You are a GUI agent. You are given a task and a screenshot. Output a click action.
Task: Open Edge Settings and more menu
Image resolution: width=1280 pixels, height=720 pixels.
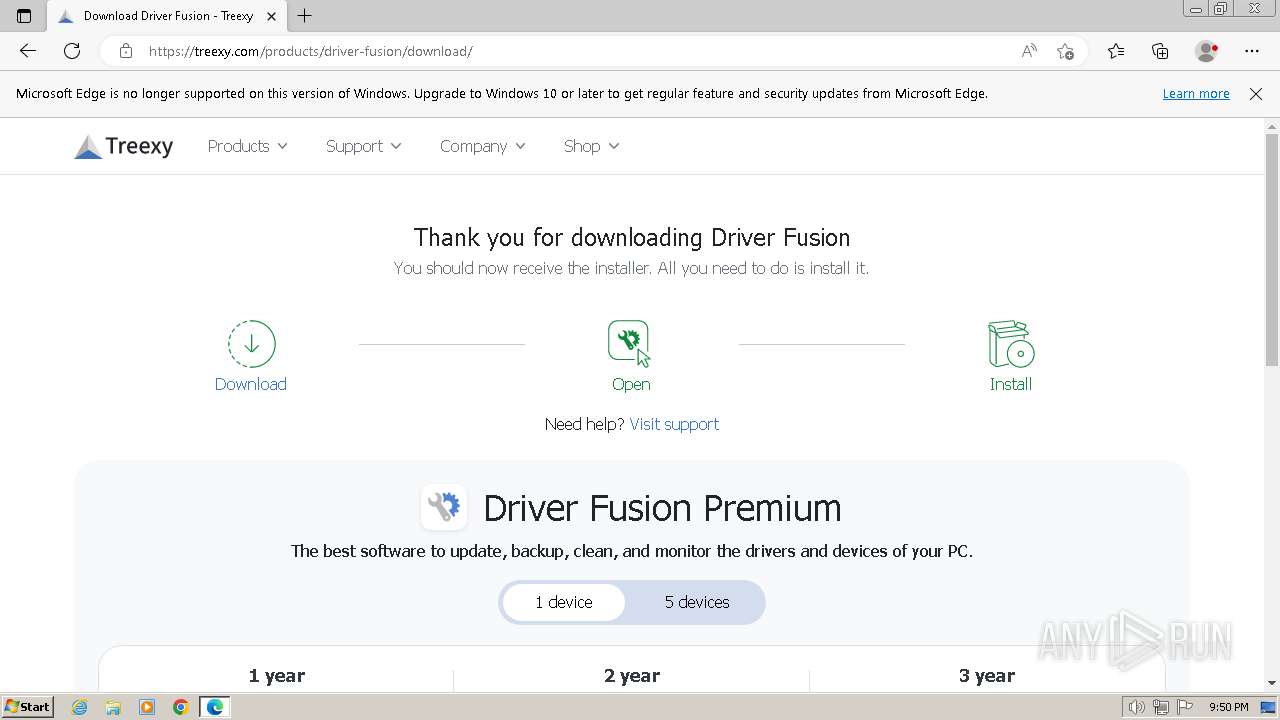1252,51
